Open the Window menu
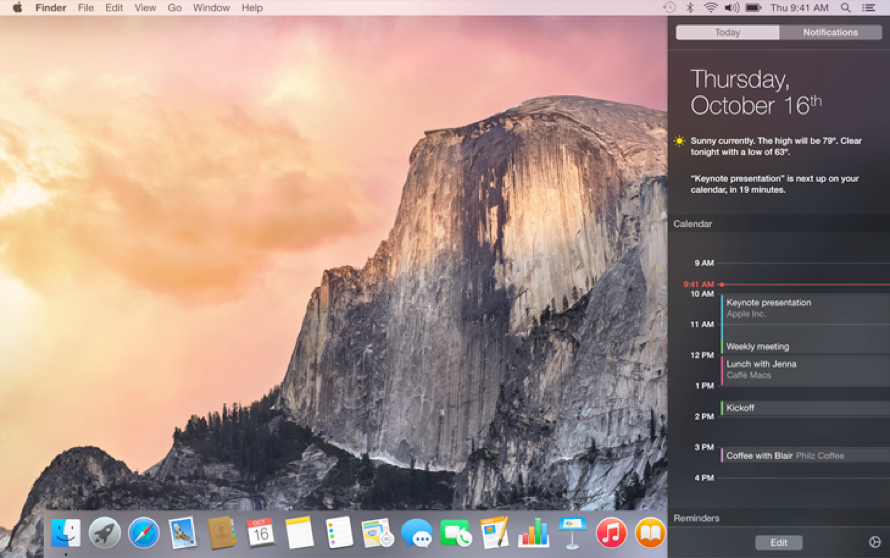Image resolution: width=890 pixels, height=558 pixels. (x=211, y=7)
